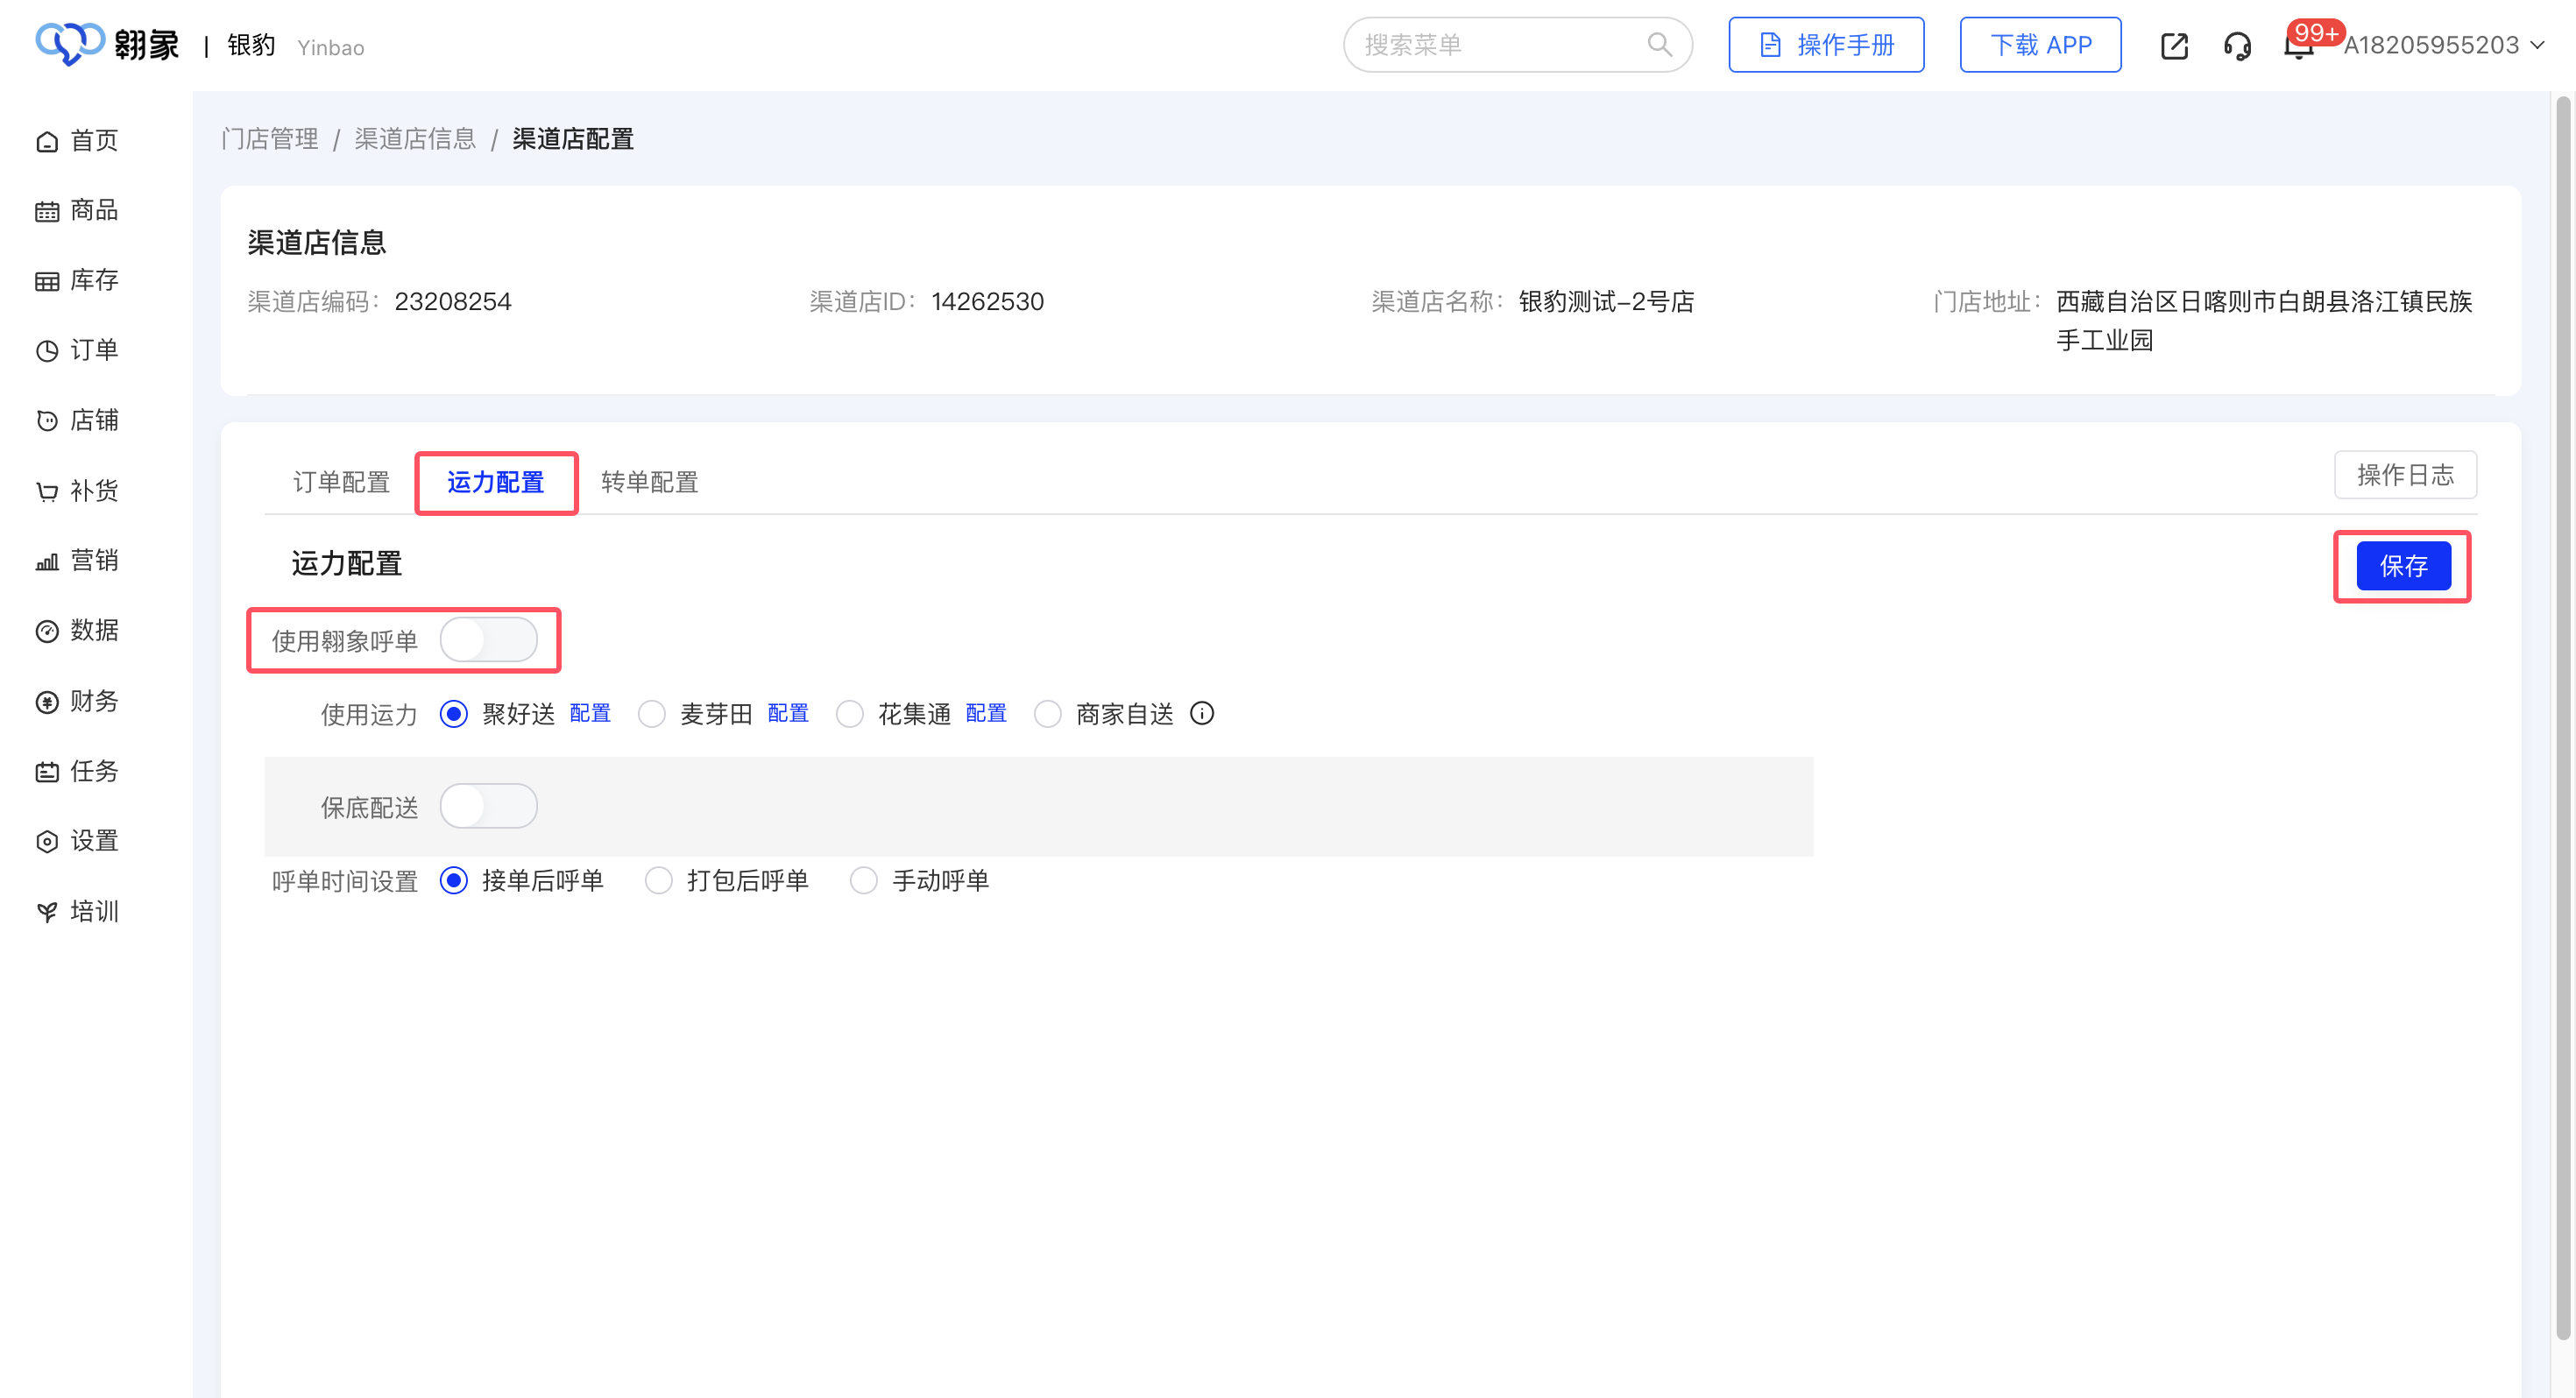Select 打包后呼单 radio option

(658, 880)
